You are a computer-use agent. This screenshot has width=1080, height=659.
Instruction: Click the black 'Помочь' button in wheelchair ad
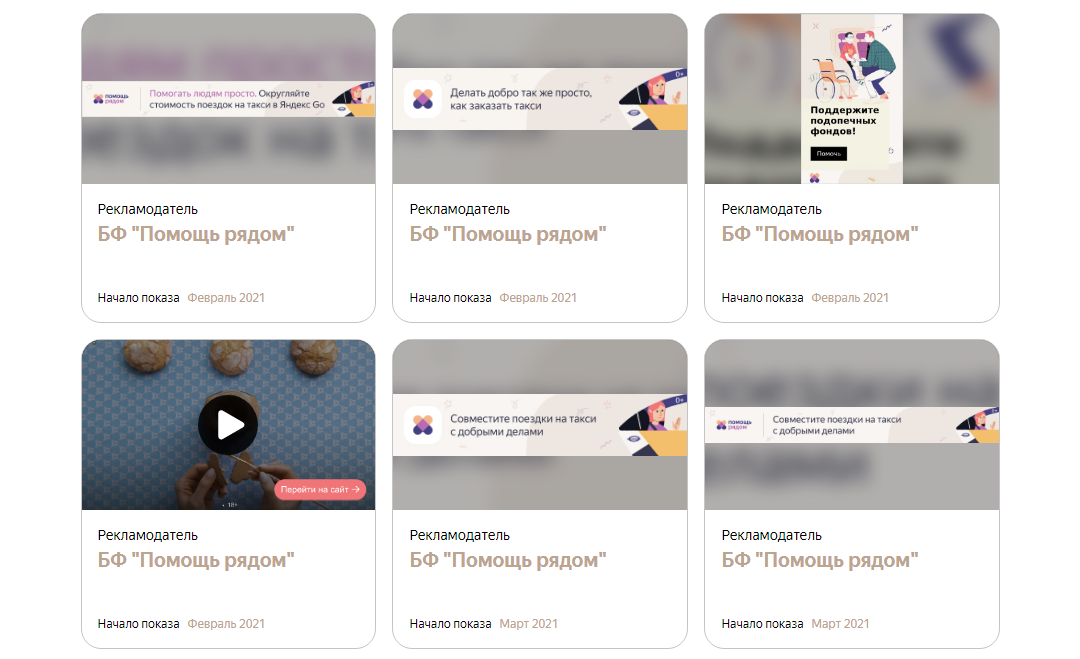[x=829, y=154]
